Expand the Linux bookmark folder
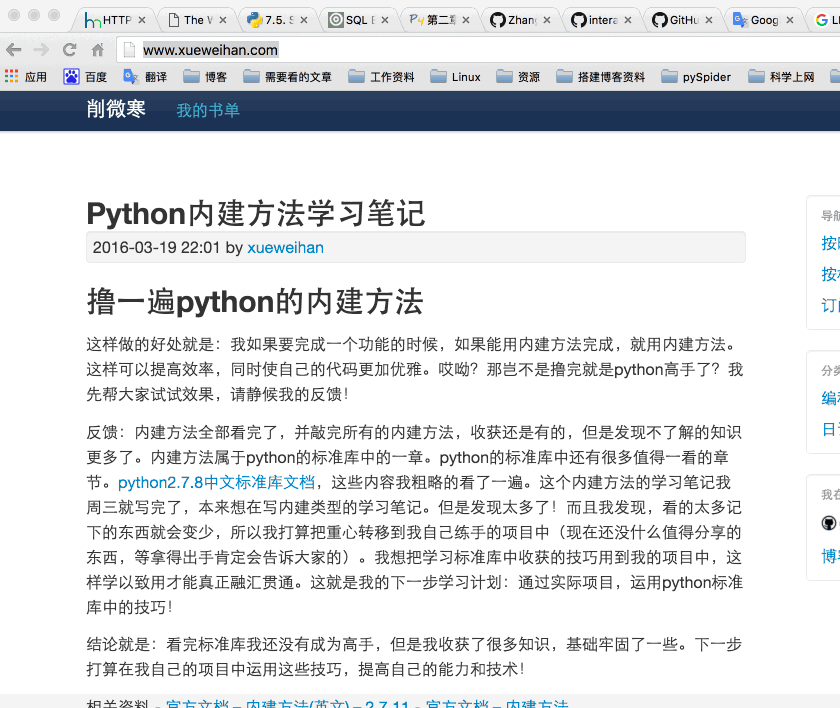This screenshot has height=708, width=840. 455,77
